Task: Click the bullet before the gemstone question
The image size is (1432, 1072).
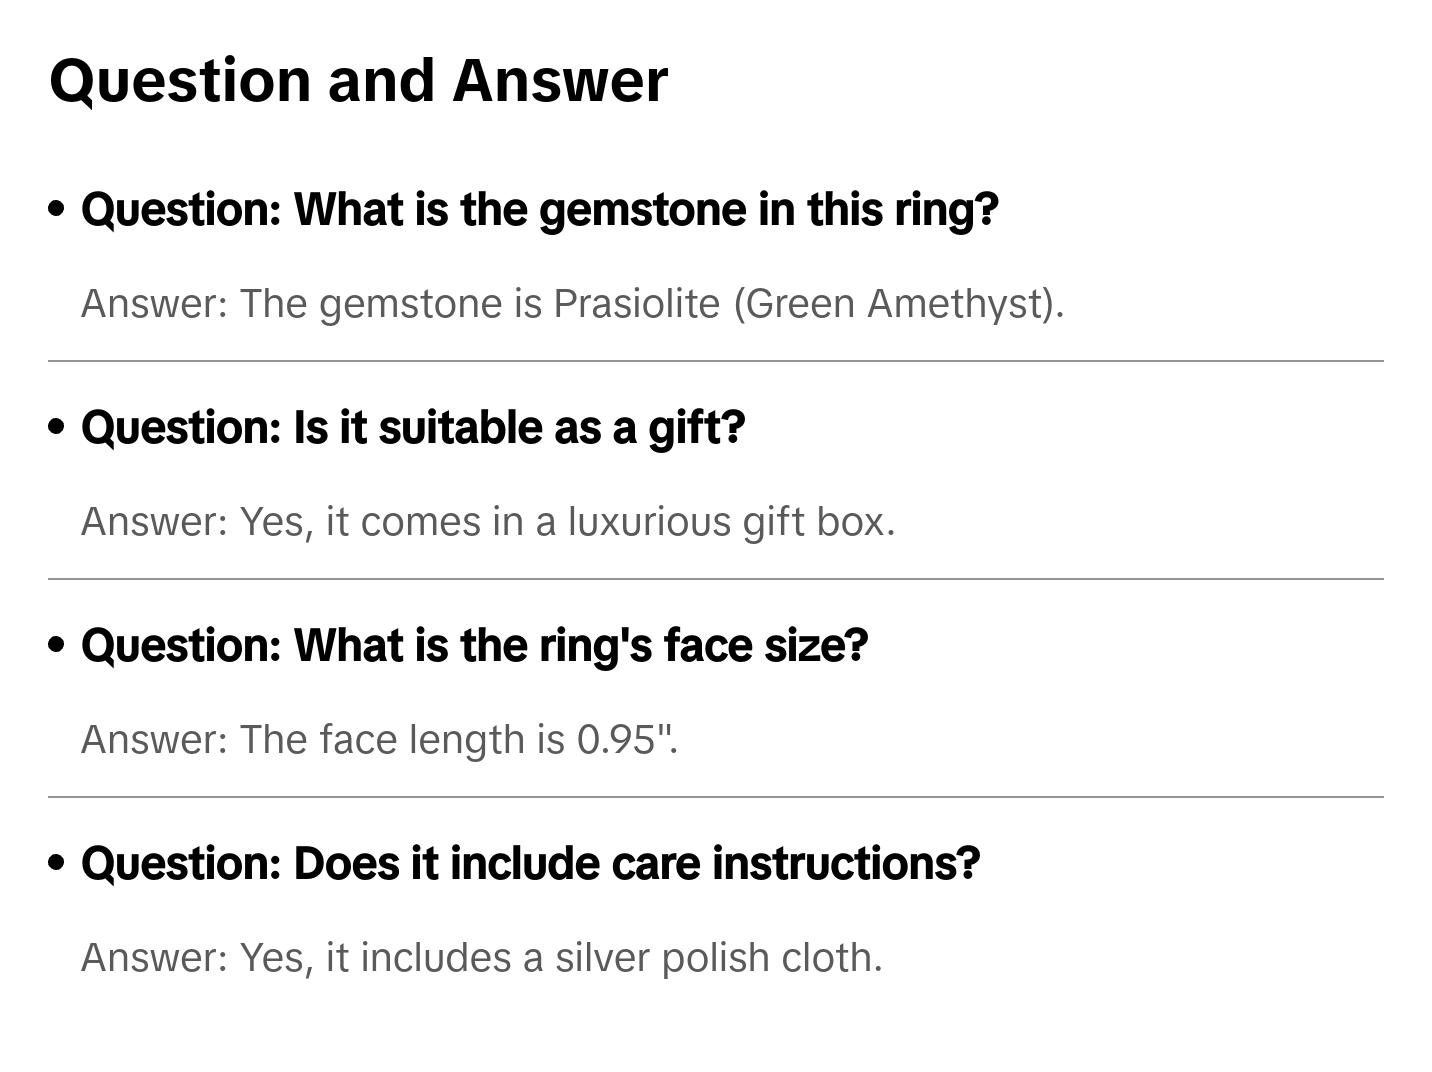Action: (57, 209)
